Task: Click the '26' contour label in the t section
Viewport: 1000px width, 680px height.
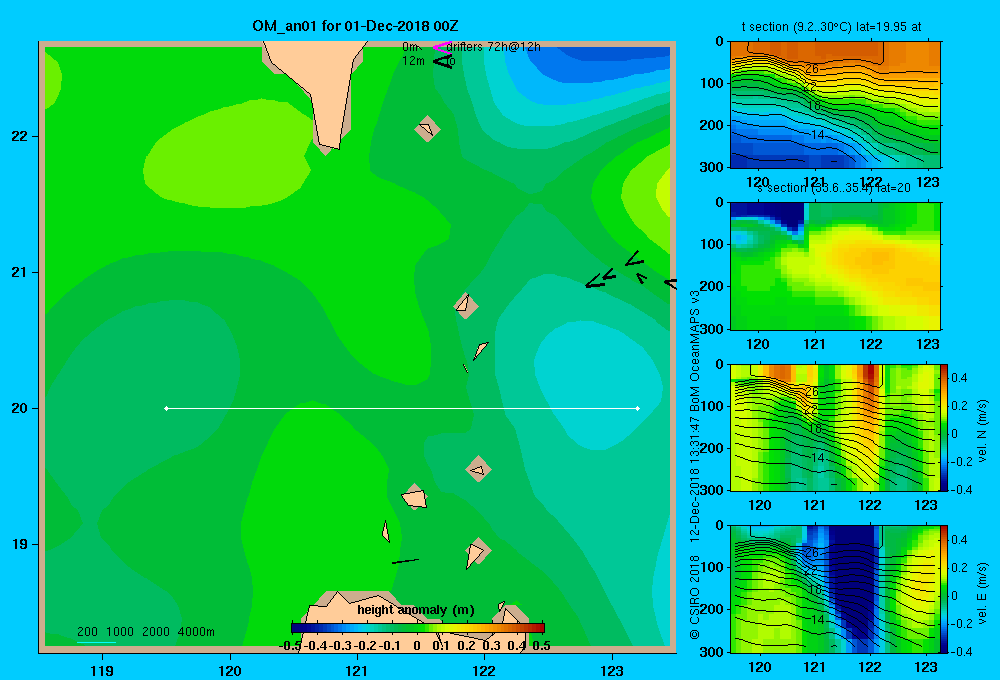Action: point(811,69)
